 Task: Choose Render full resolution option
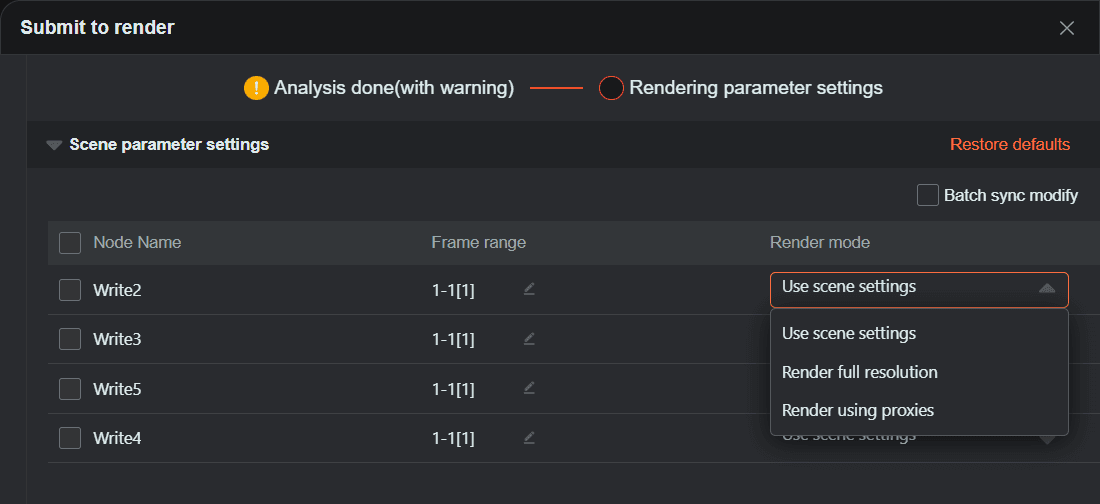859,372
